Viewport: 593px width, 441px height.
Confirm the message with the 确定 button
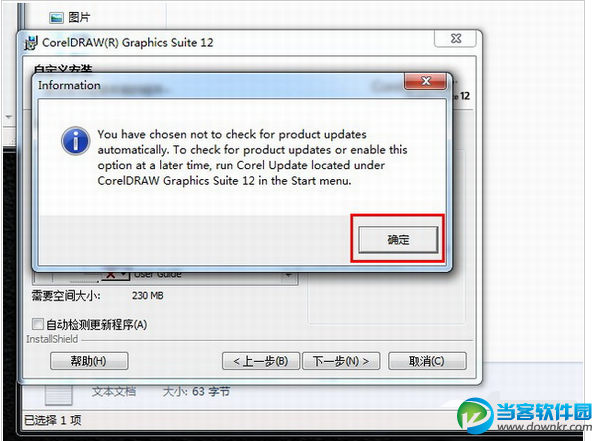[x=398, y=239]
